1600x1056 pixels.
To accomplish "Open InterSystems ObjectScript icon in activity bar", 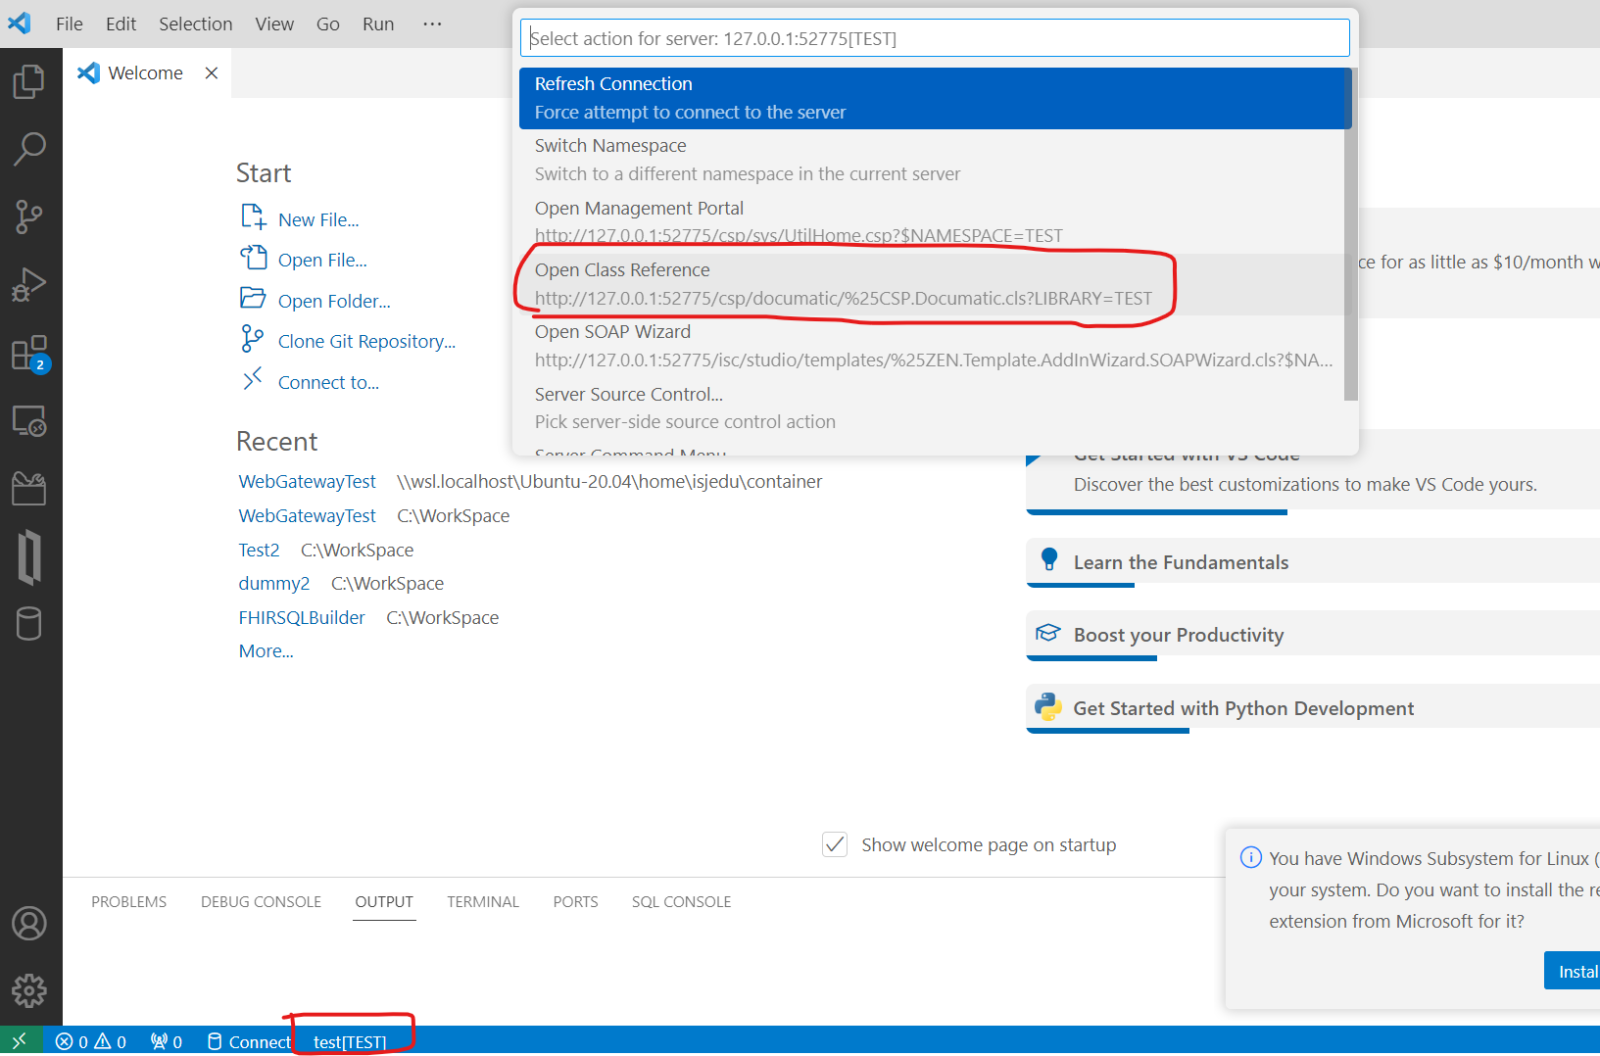I will [29, 557].
